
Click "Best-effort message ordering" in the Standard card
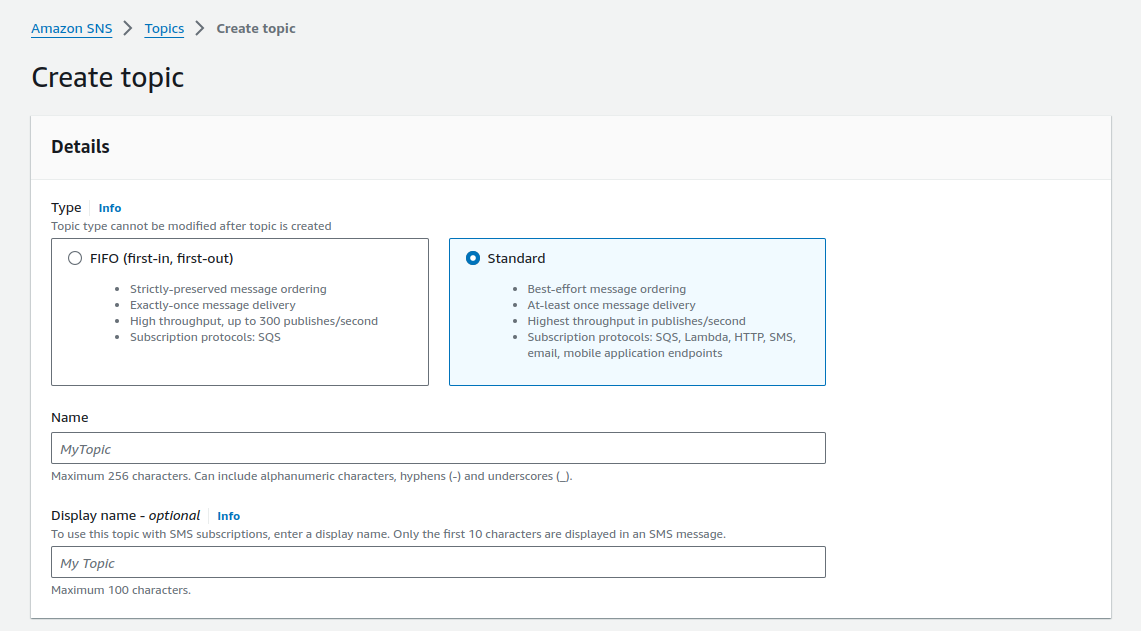tap(606, 289)
